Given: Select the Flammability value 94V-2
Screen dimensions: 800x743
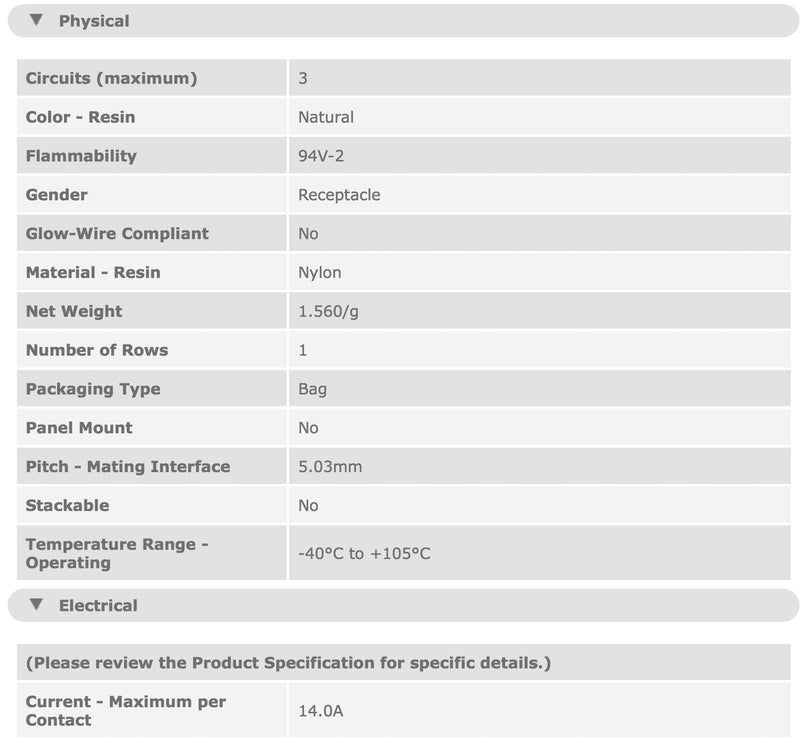Looking at the screenshot, I should [321, 156].
